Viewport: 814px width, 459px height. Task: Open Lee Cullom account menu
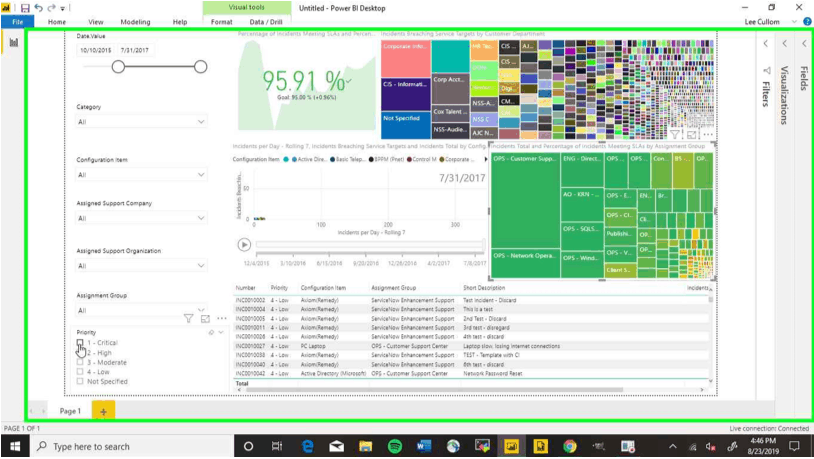762,22
